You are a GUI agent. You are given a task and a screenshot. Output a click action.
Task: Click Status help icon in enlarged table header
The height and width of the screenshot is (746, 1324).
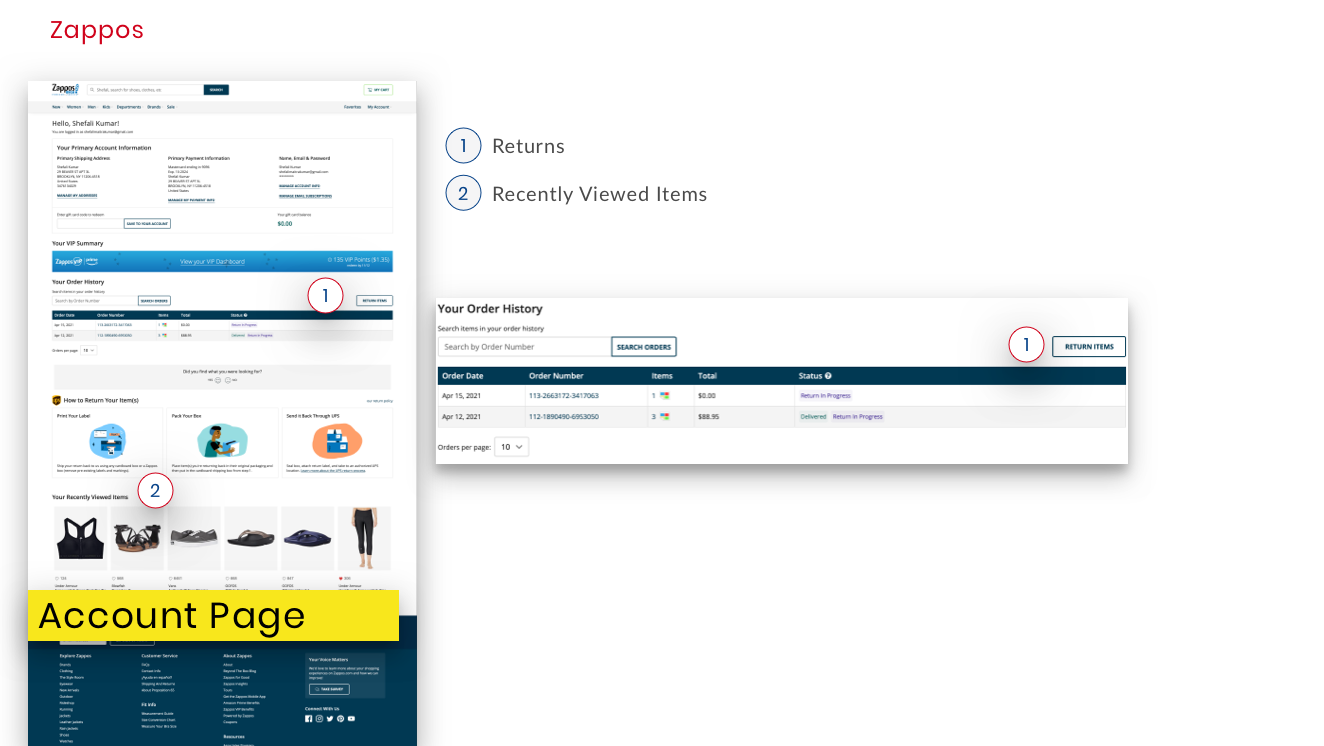[829, 376]
